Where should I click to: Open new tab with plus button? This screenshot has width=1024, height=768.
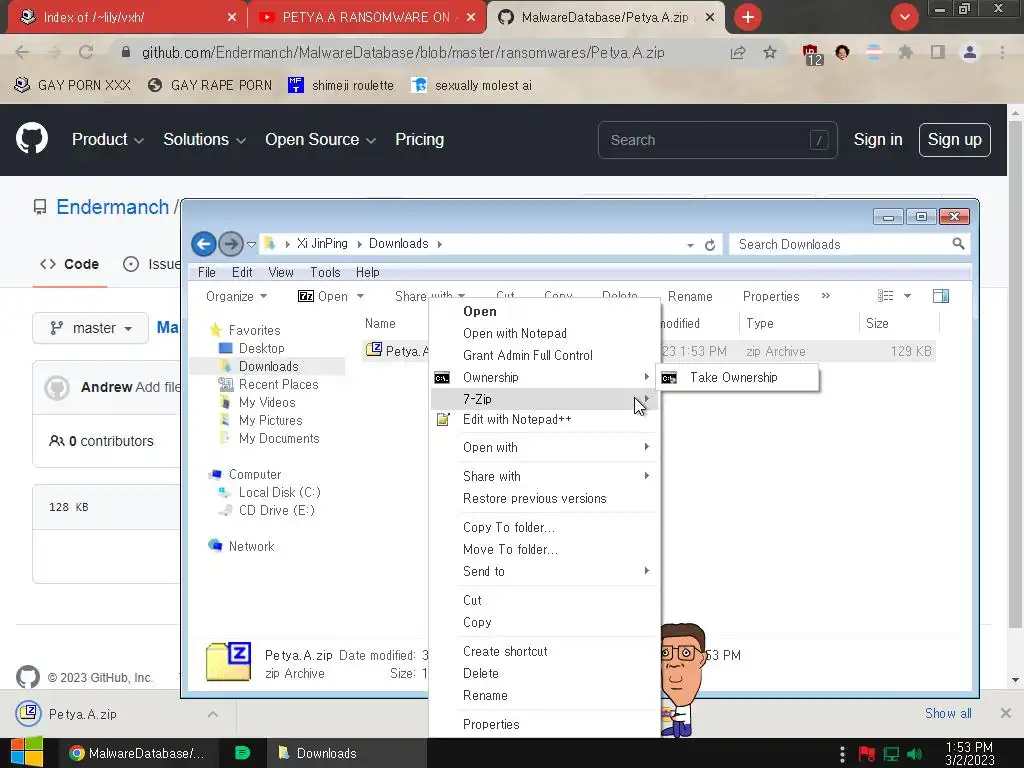(x=748, y=17)
